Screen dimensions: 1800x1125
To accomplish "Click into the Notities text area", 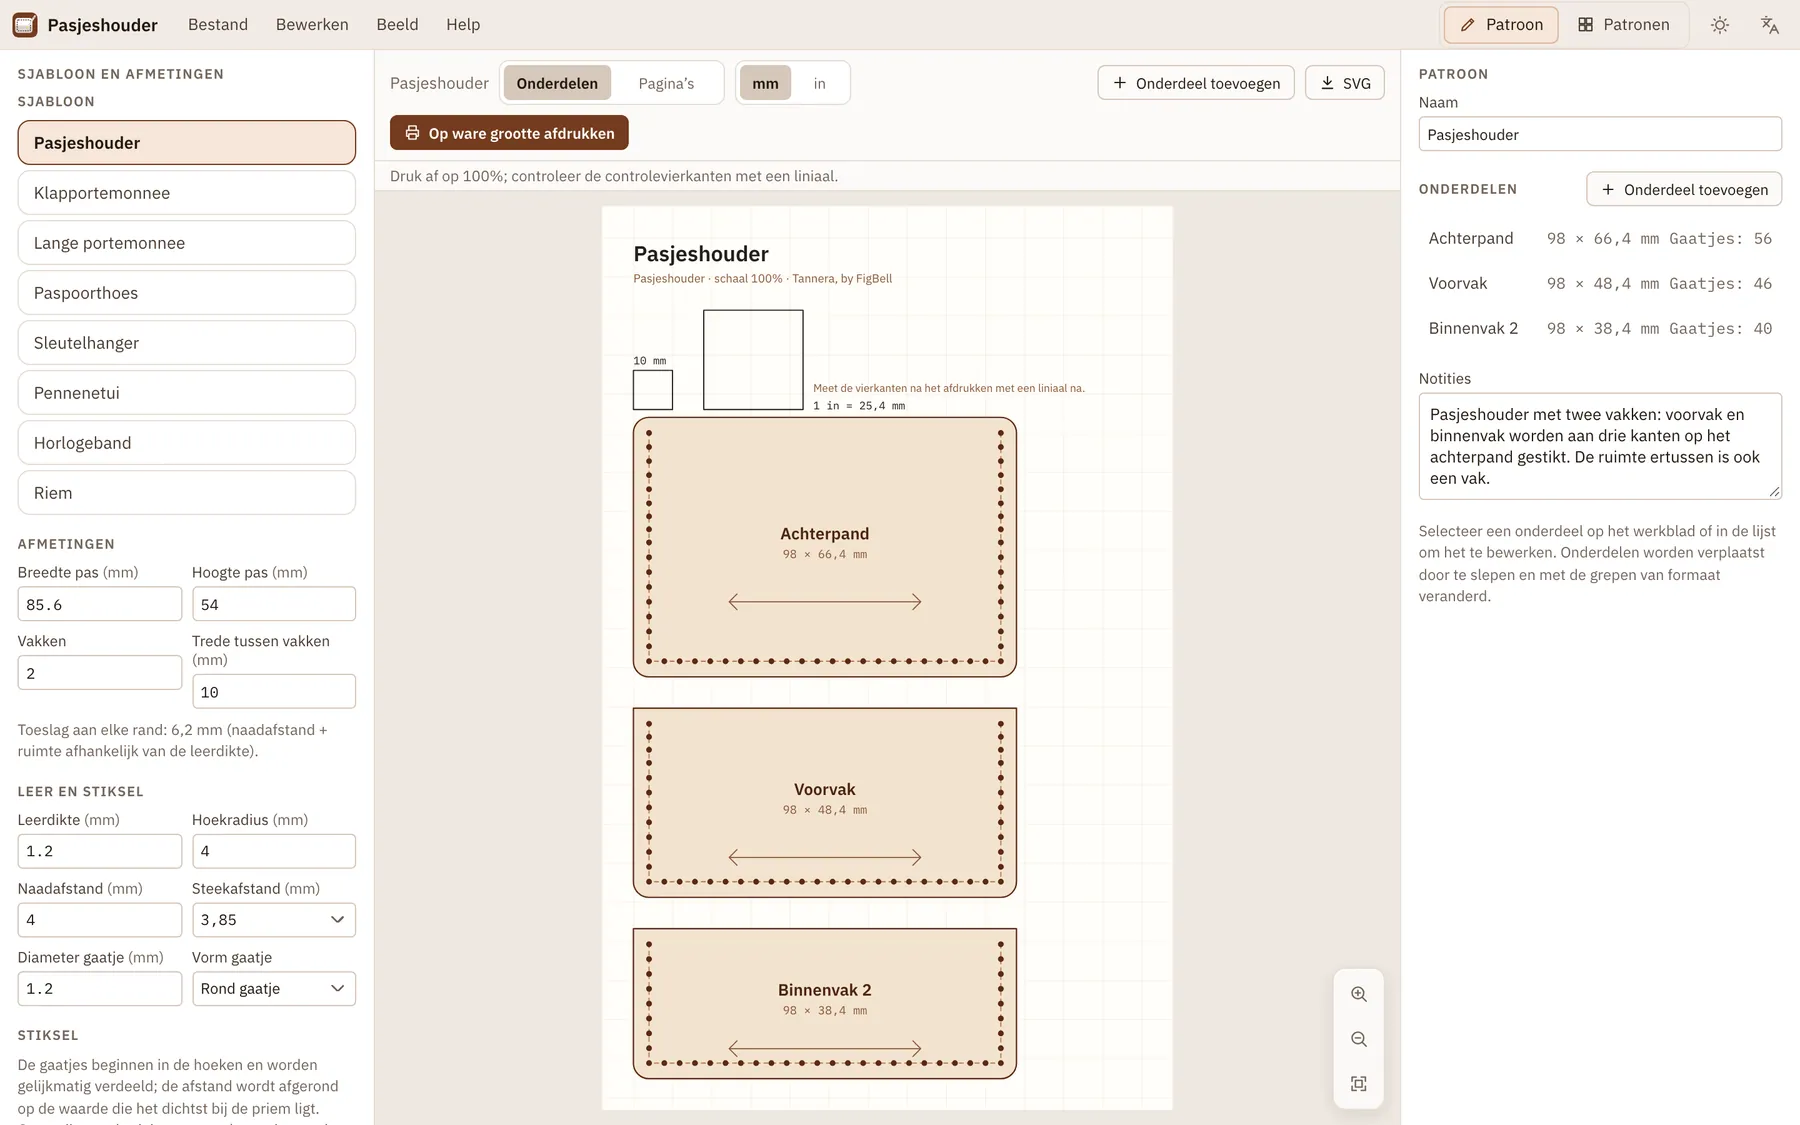I will [1600, 446].
